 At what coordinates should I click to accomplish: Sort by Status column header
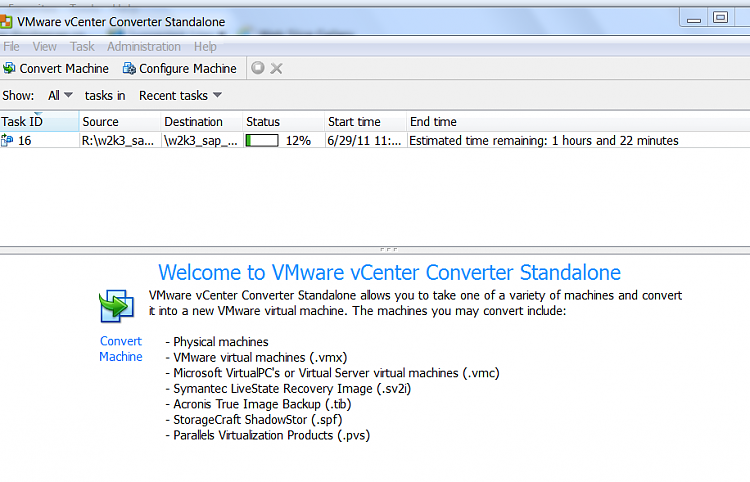(x=284, y=121)
